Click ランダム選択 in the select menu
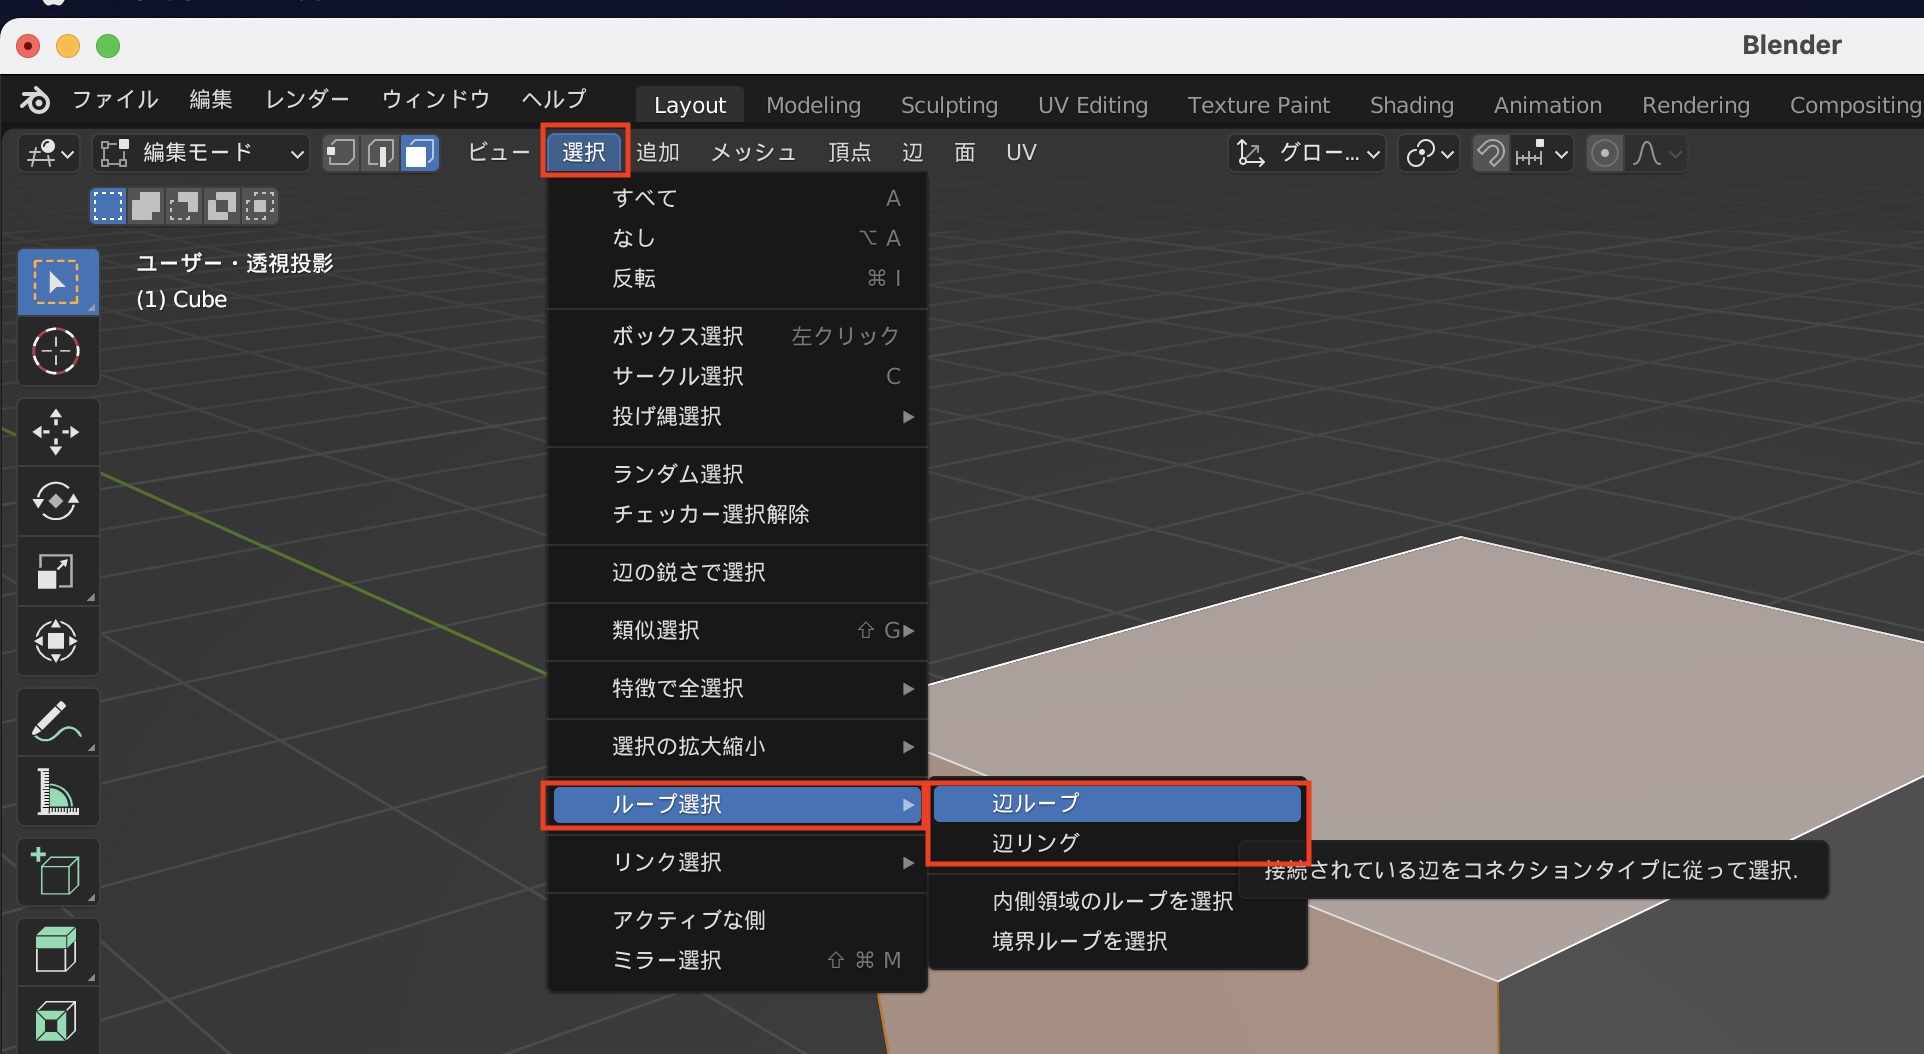This screenshot has width=1924, height=1054. click(x=678, y=474)
